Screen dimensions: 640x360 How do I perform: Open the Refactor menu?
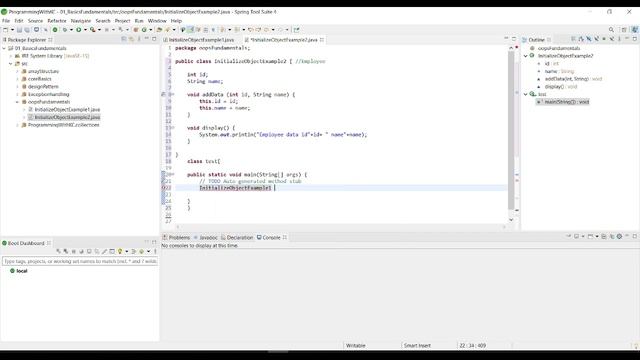pos(57,21)
